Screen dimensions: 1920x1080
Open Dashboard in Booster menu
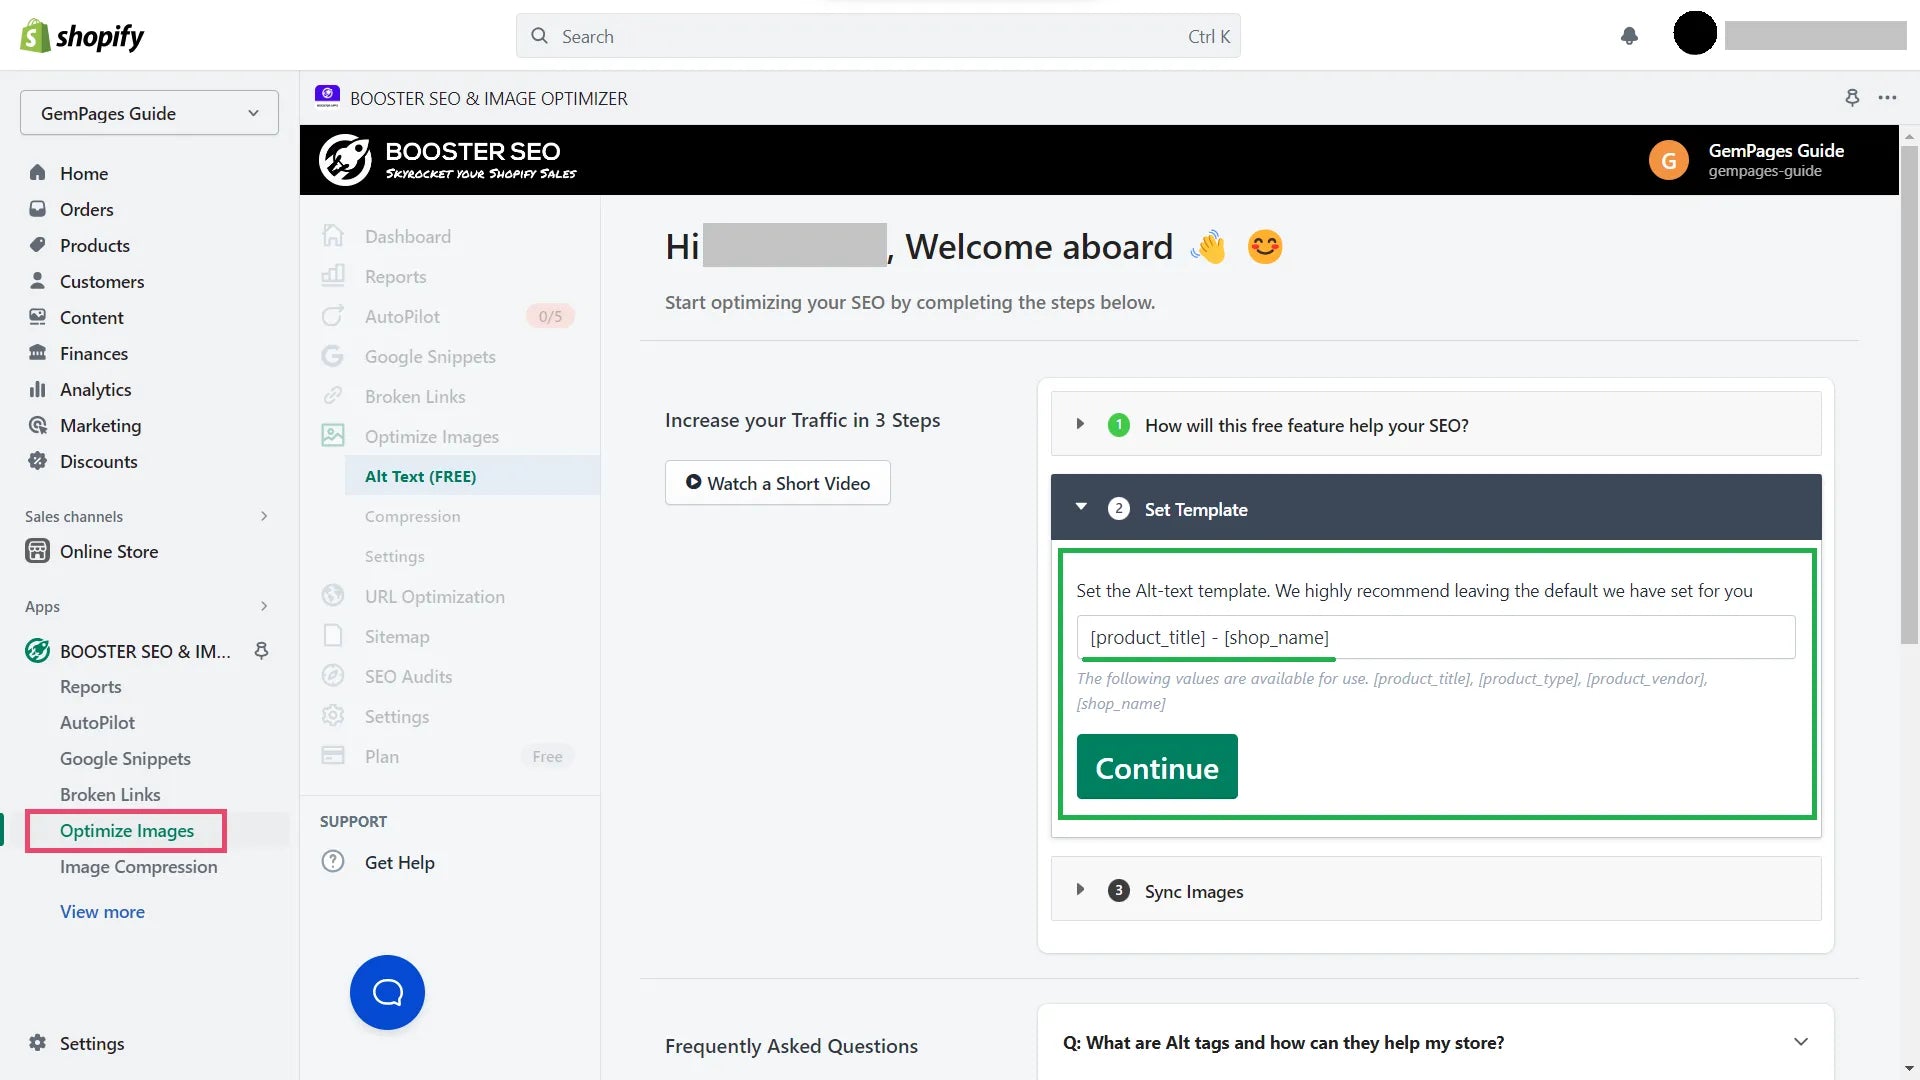[407, 236]
